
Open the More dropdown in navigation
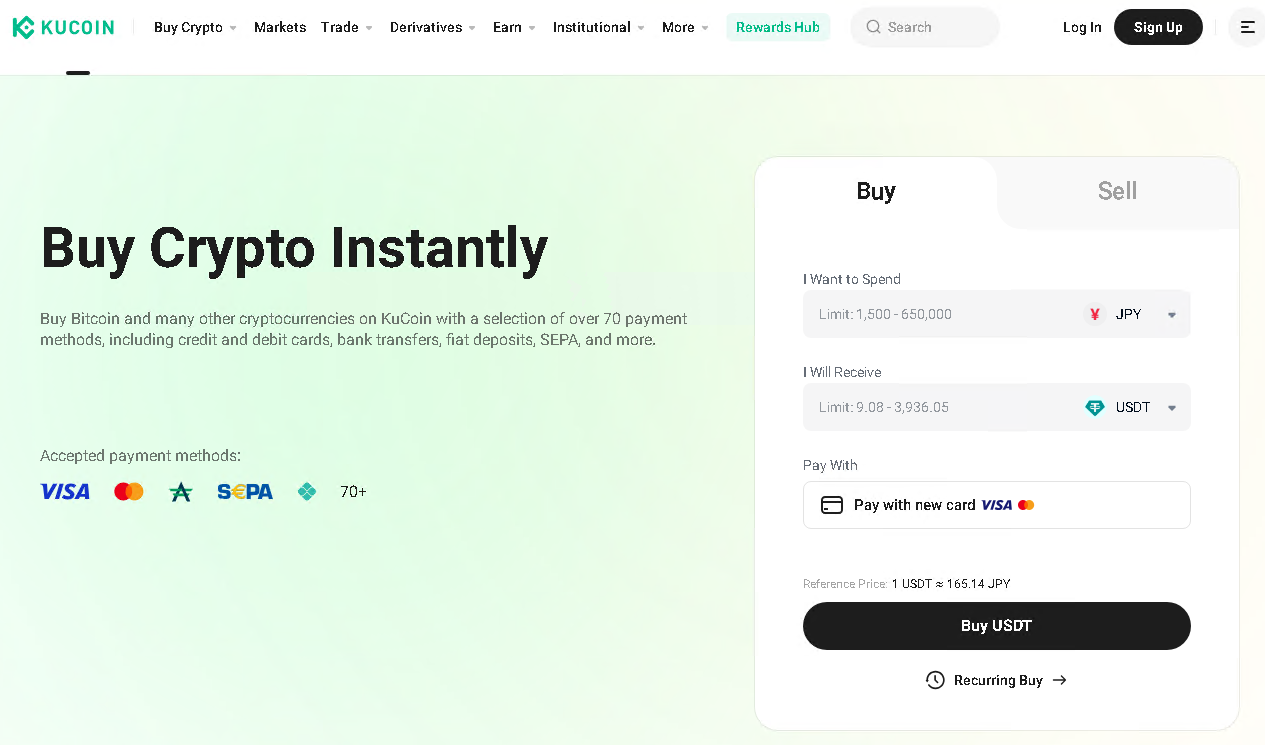[685, 27]
